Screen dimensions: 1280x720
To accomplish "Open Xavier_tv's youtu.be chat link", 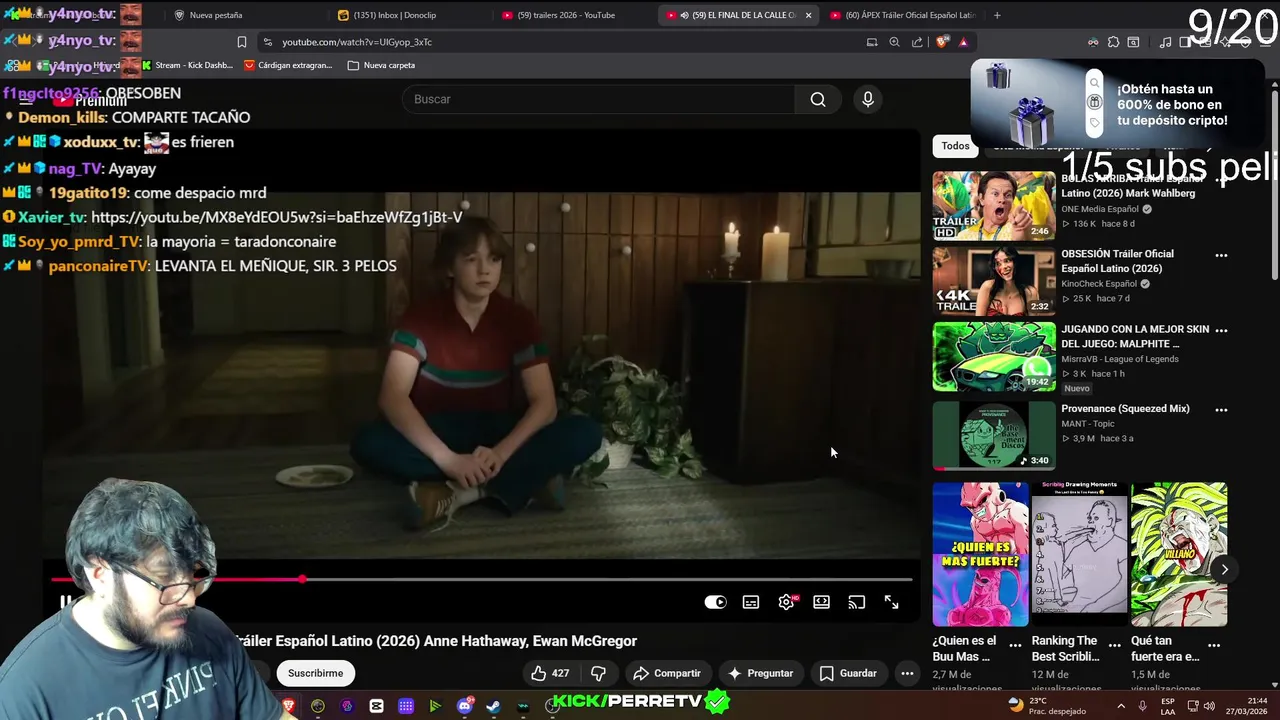I will tap(276, 217).
